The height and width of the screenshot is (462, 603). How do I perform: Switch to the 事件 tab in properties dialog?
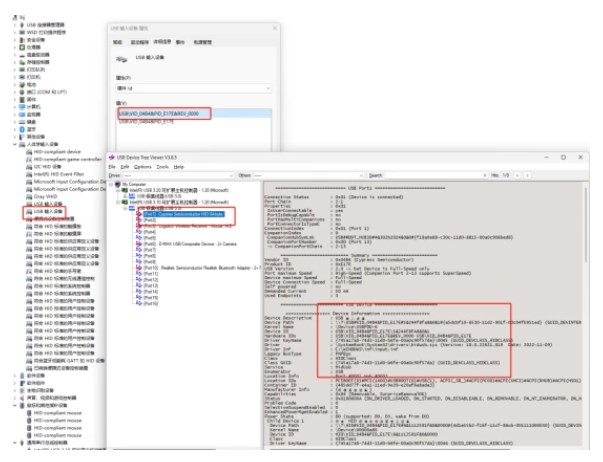coord(180,42)
